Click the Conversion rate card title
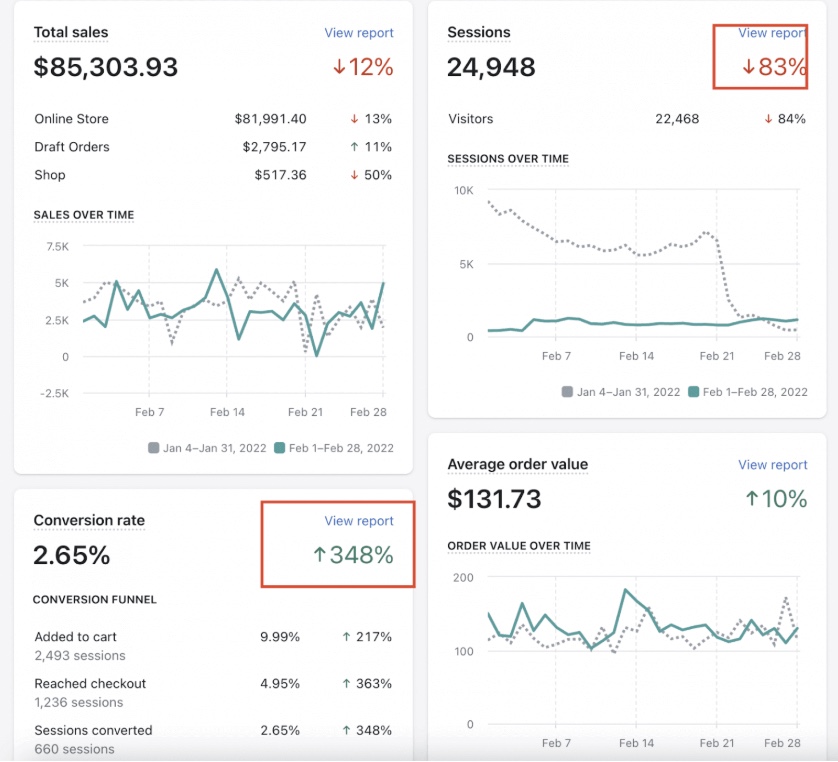The width and height of the screenshot is (838, 762). [x=89, y=521]
